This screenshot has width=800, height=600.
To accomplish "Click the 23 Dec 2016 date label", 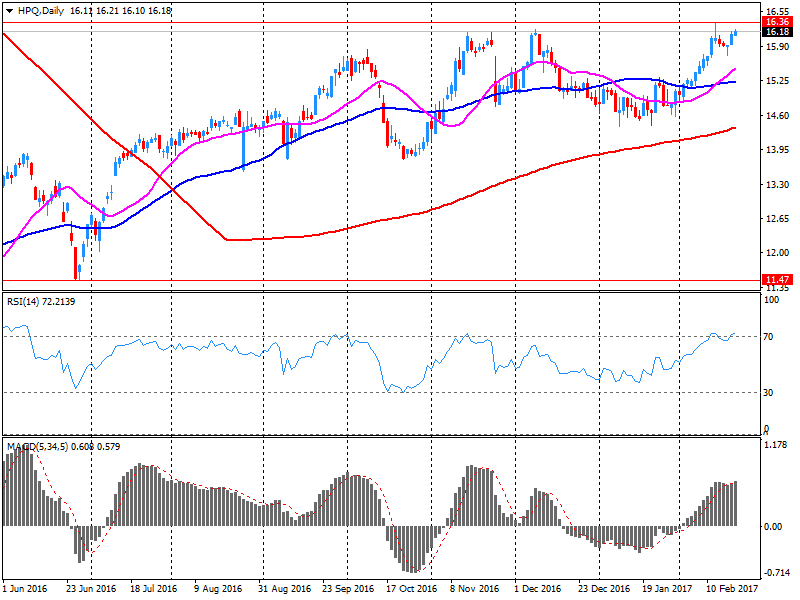I will pyautogui.click(x=604, y=588).
